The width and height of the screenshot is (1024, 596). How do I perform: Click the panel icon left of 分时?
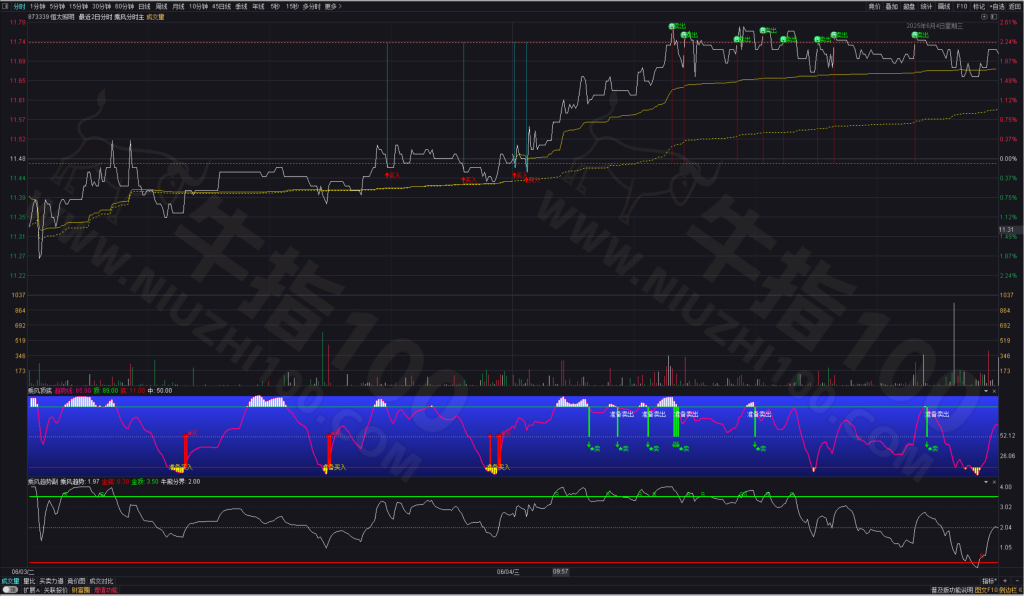click(6, 7)
